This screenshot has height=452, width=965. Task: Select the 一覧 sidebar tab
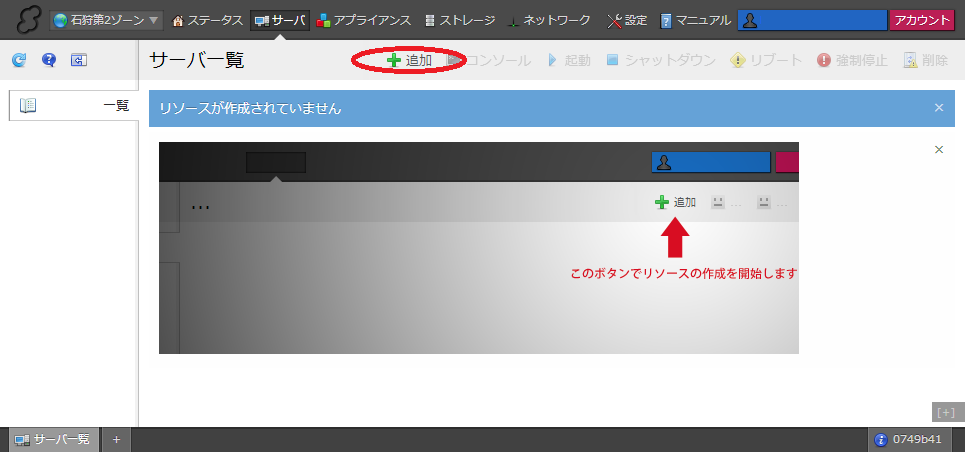tap(74, 105)
